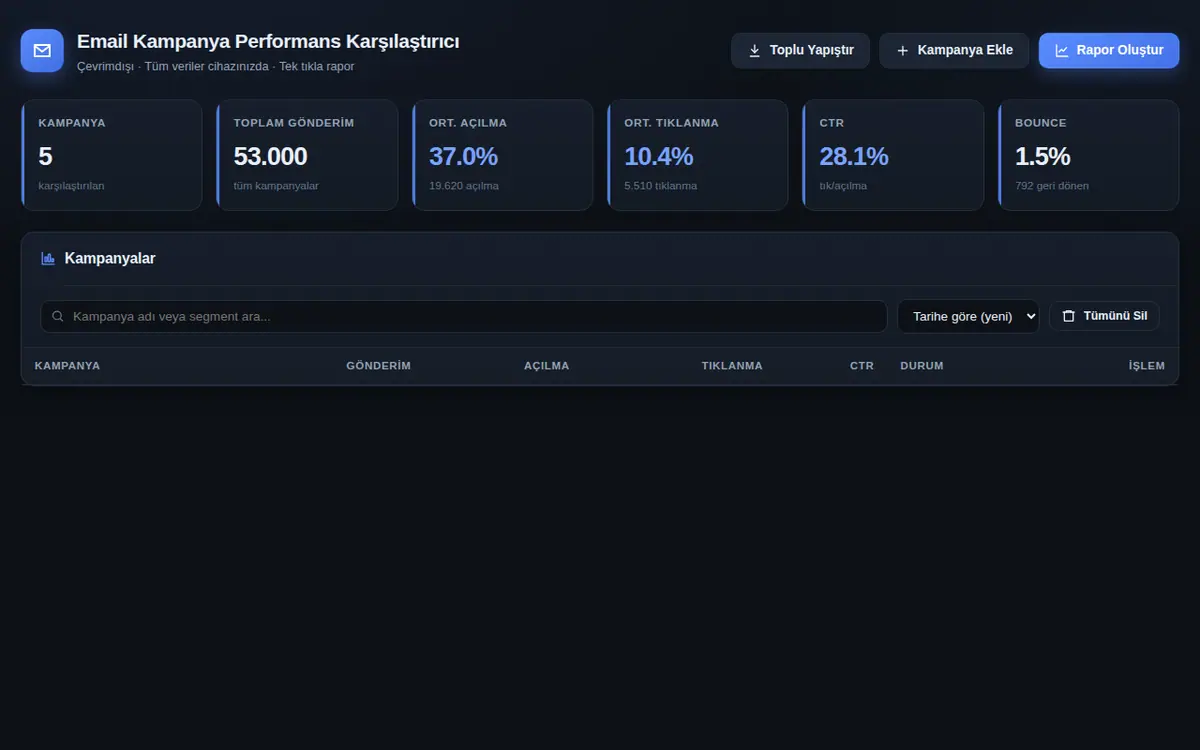Screen dimensions: 1200x750
Task: Open the Tarihe göre (yeni) sort dropdown
Action: (968, 317)
